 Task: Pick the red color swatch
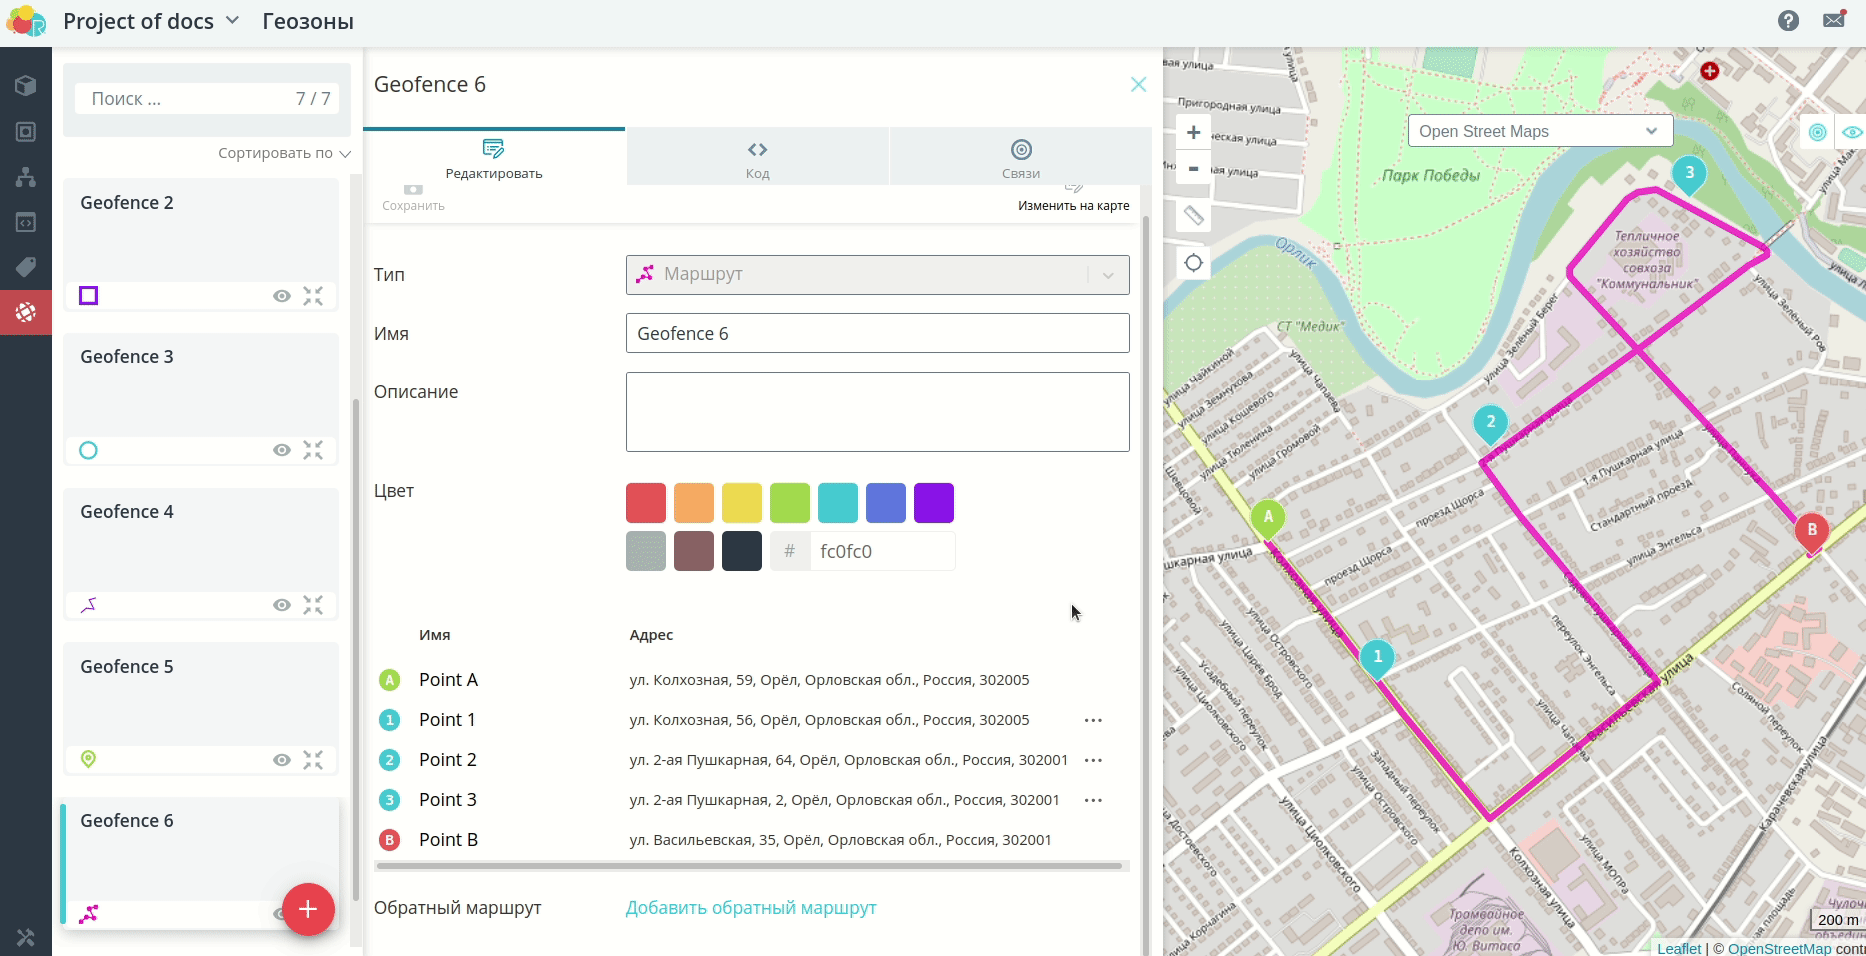tap(646, 503)
